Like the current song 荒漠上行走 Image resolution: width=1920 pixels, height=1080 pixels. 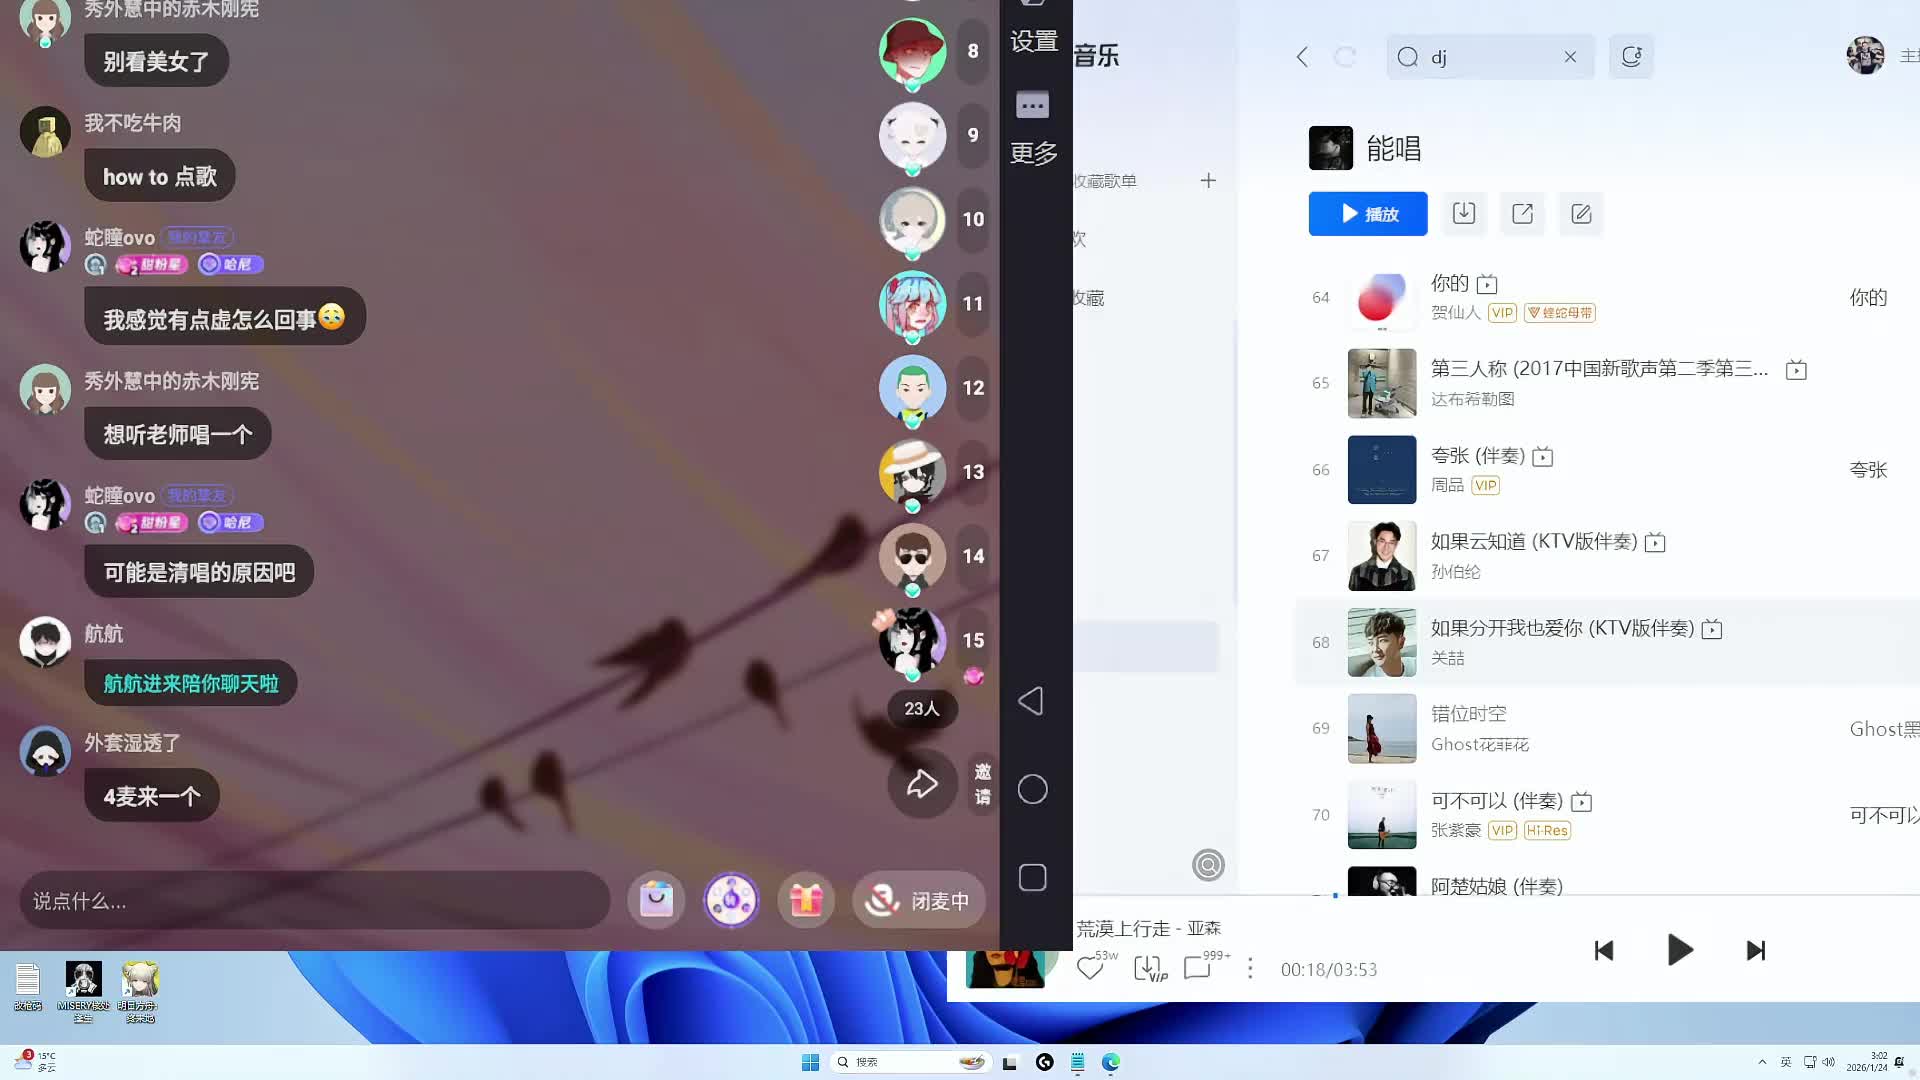[1090, 968]
